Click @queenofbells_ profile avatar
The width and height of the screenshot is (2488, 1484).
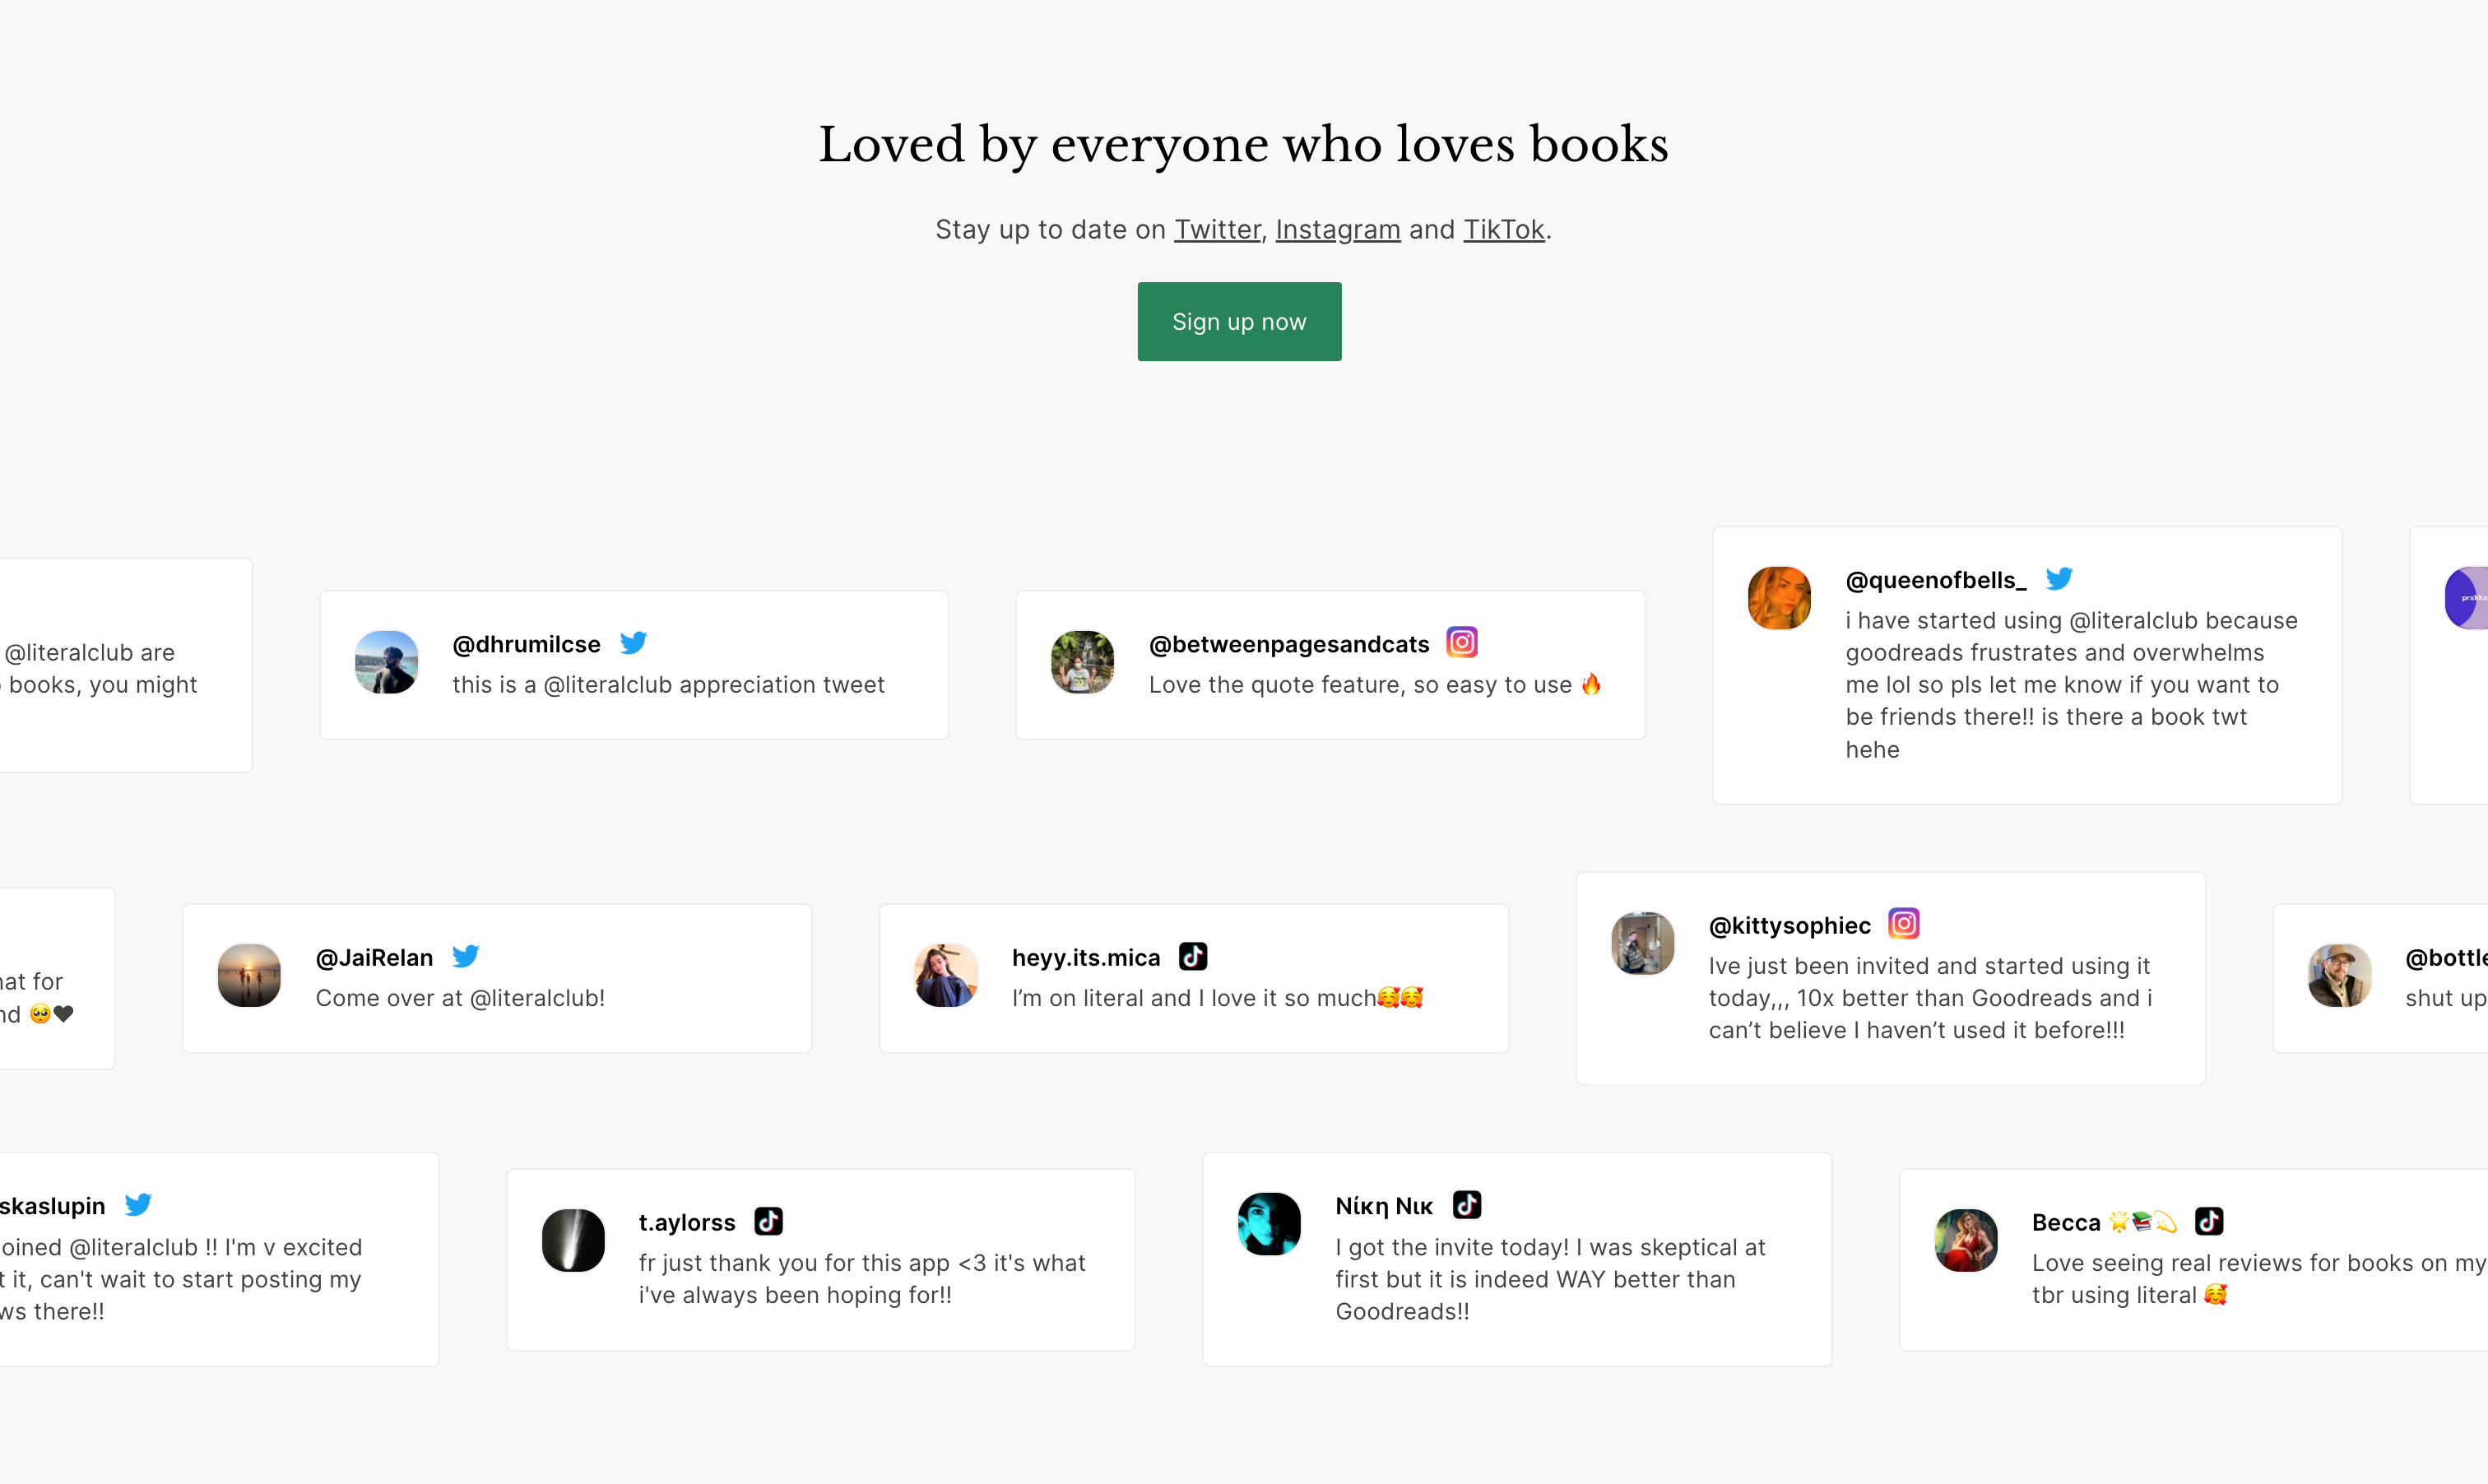(x=1778, y=598)
